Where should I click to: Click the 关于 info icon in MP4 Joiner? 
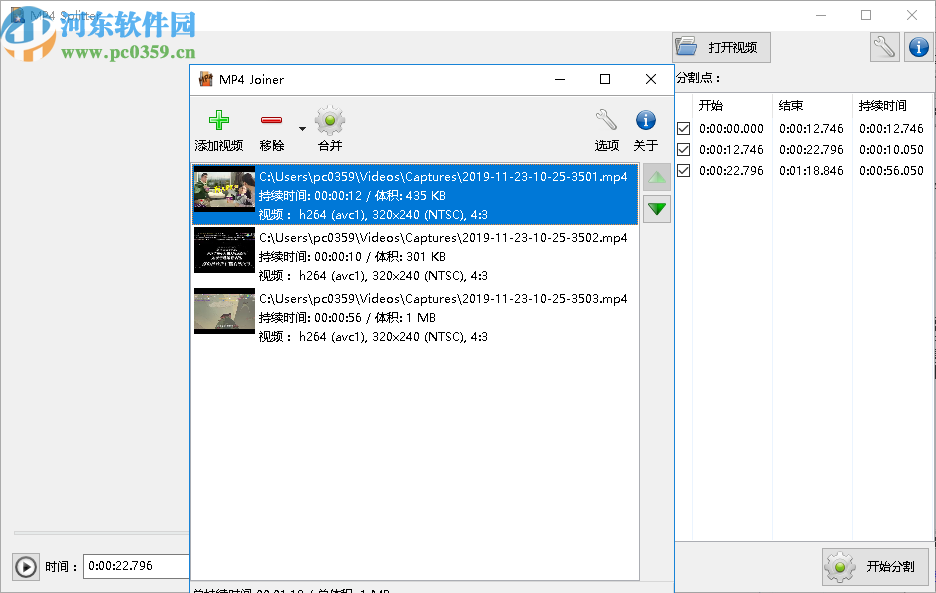point(645,120)
